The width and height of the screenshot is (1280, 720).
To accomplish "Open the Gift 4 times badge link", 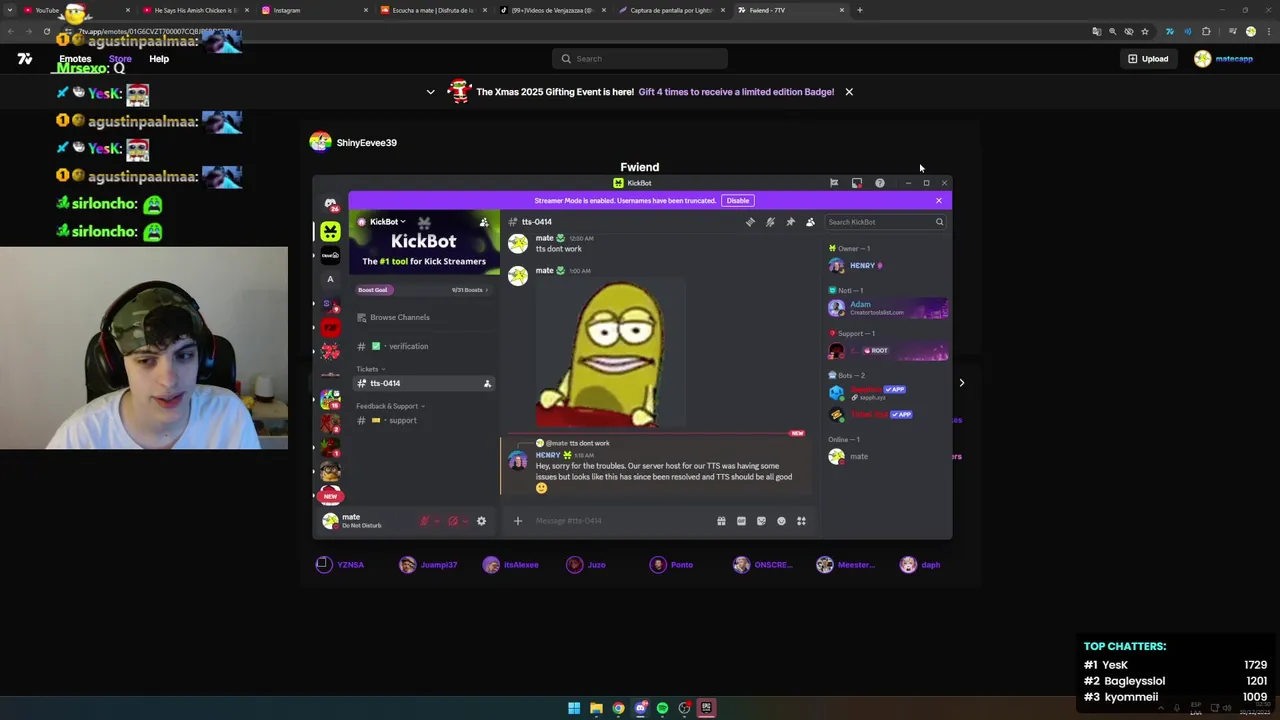I will tap(736, 92).
